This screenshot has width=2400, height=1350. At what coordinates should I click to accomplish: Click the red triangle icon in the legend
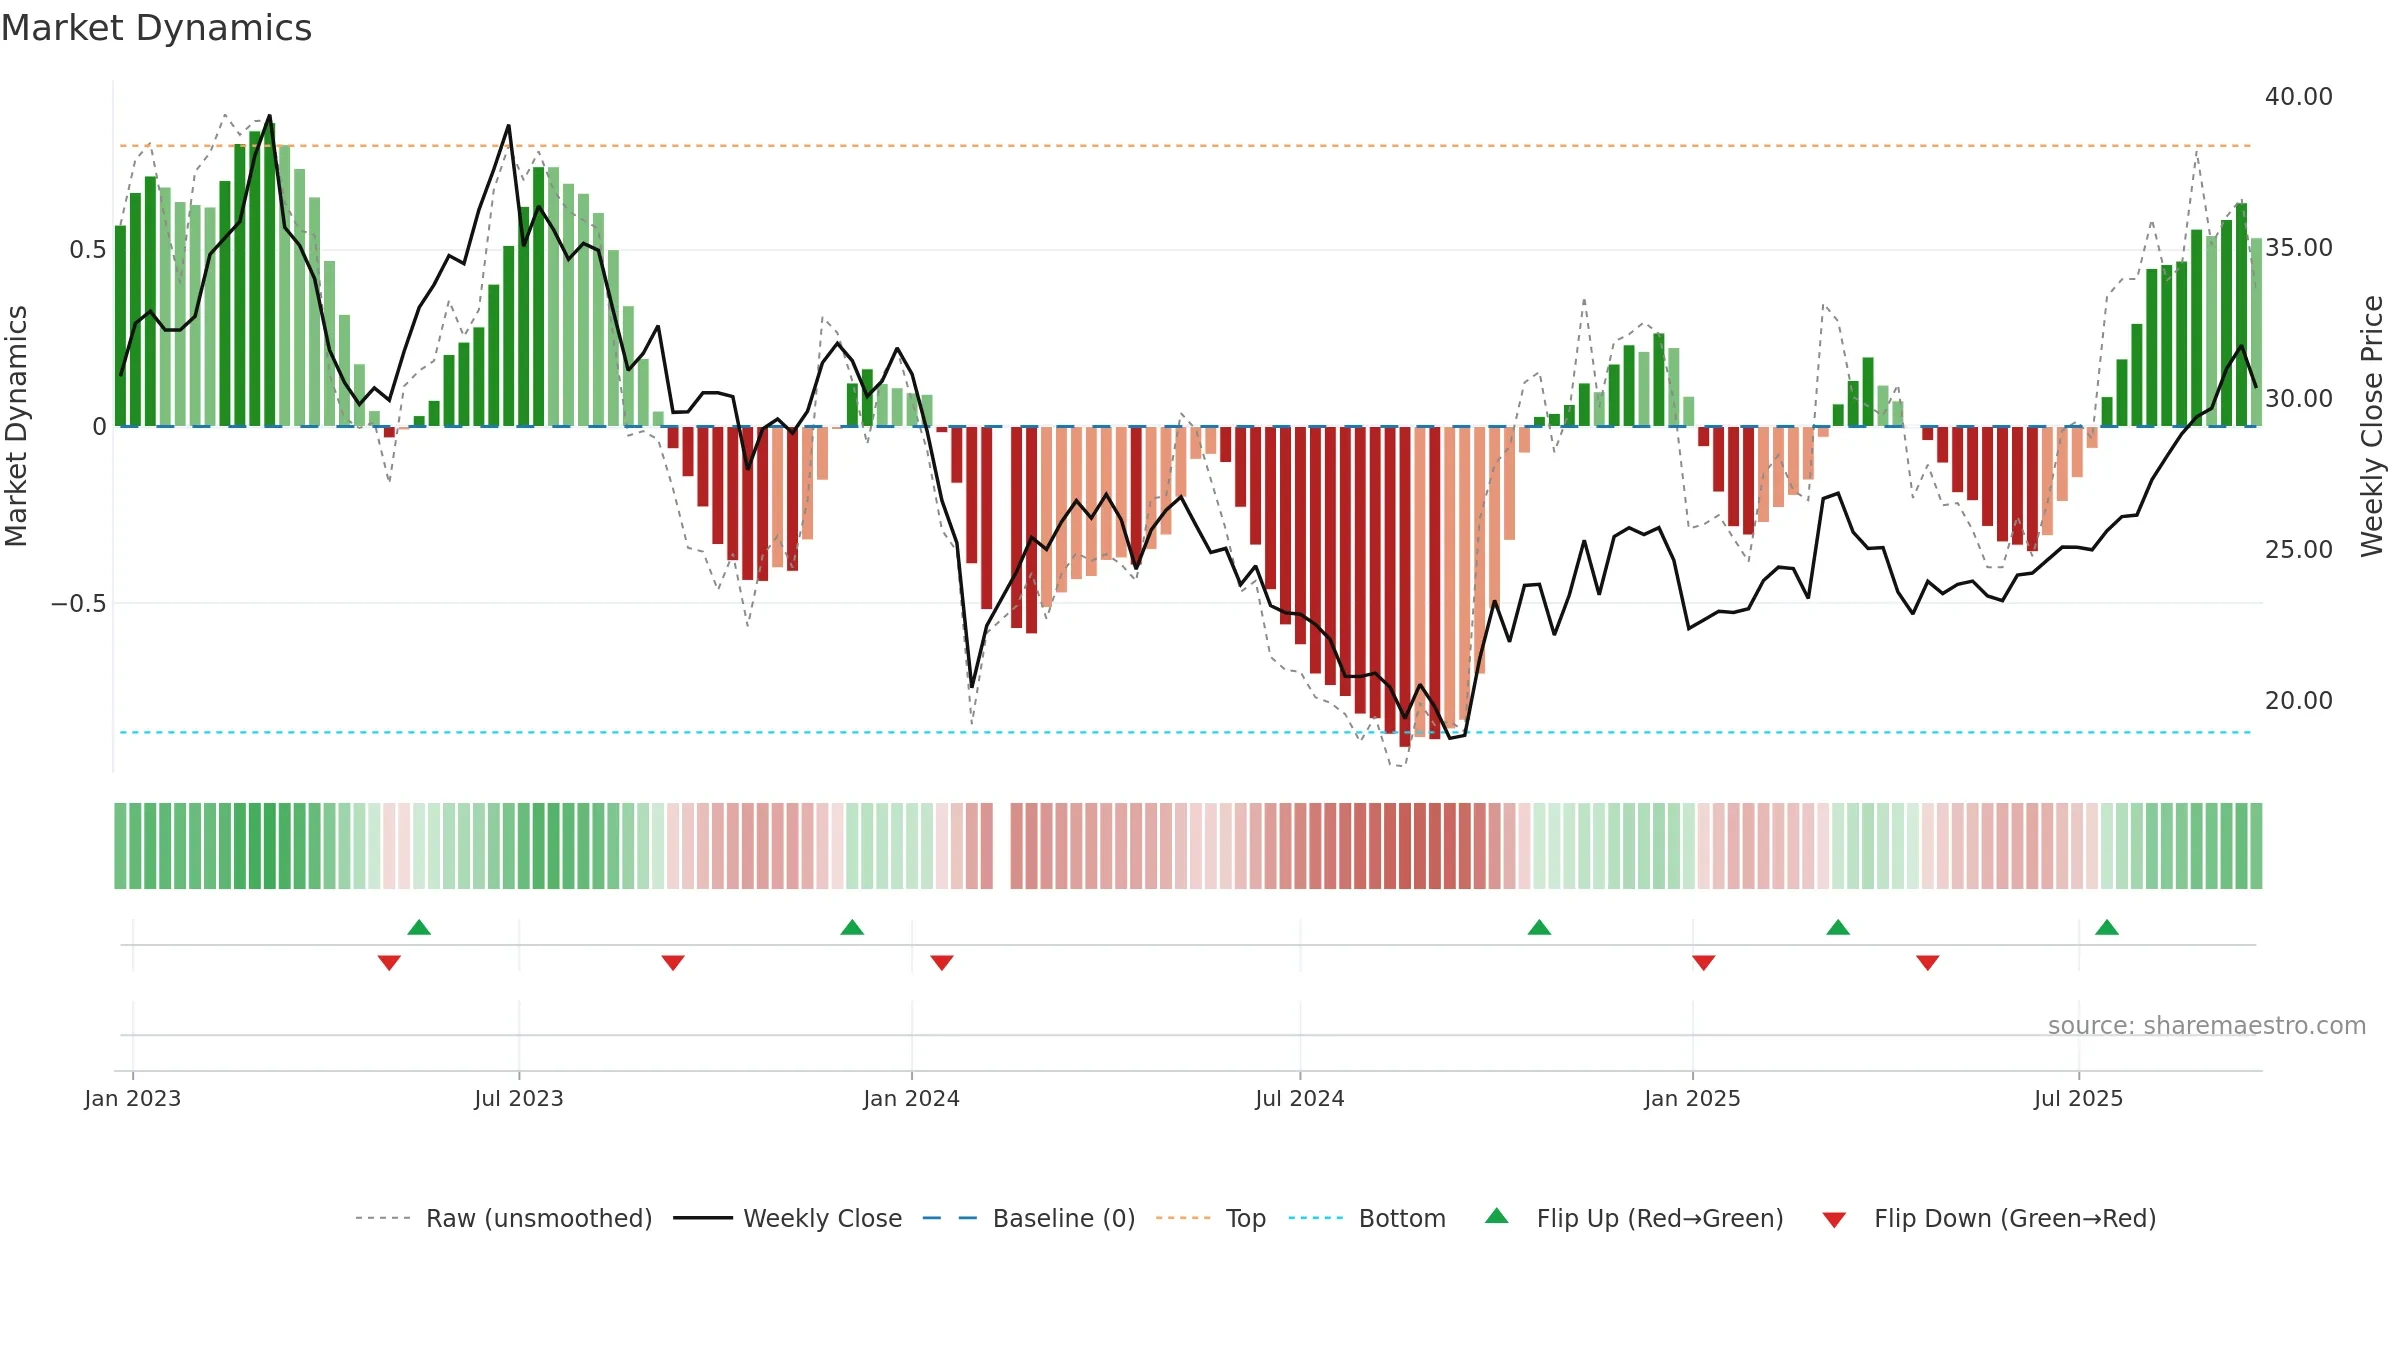(x=1834, y=1220)
